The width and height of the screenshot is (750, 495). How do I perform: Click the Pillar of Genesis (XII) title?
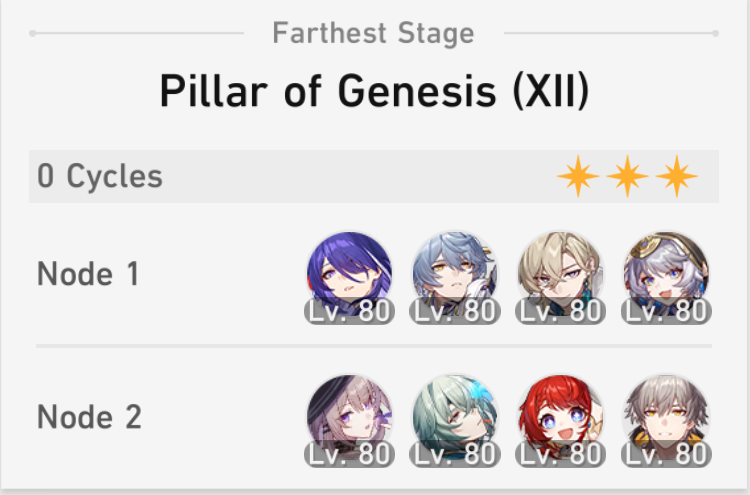coord(375,91)
